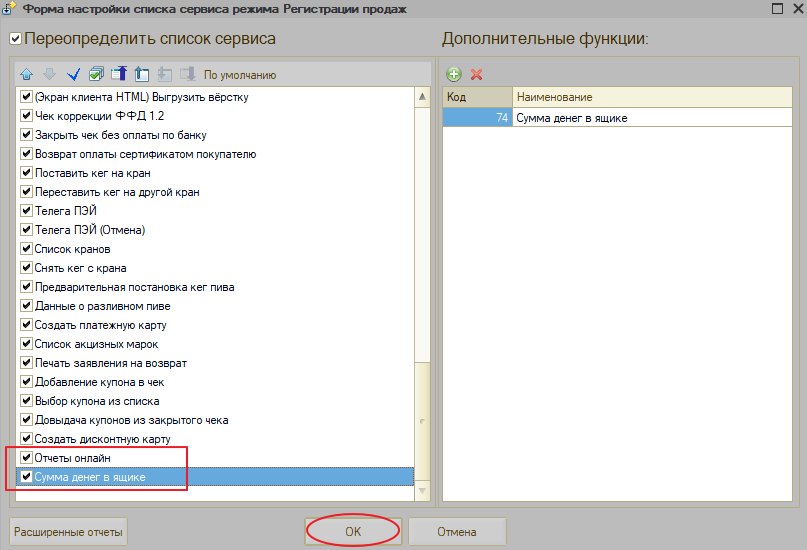Toggle 'Отчеты онлайн' checkbox

tap(26, 457)
